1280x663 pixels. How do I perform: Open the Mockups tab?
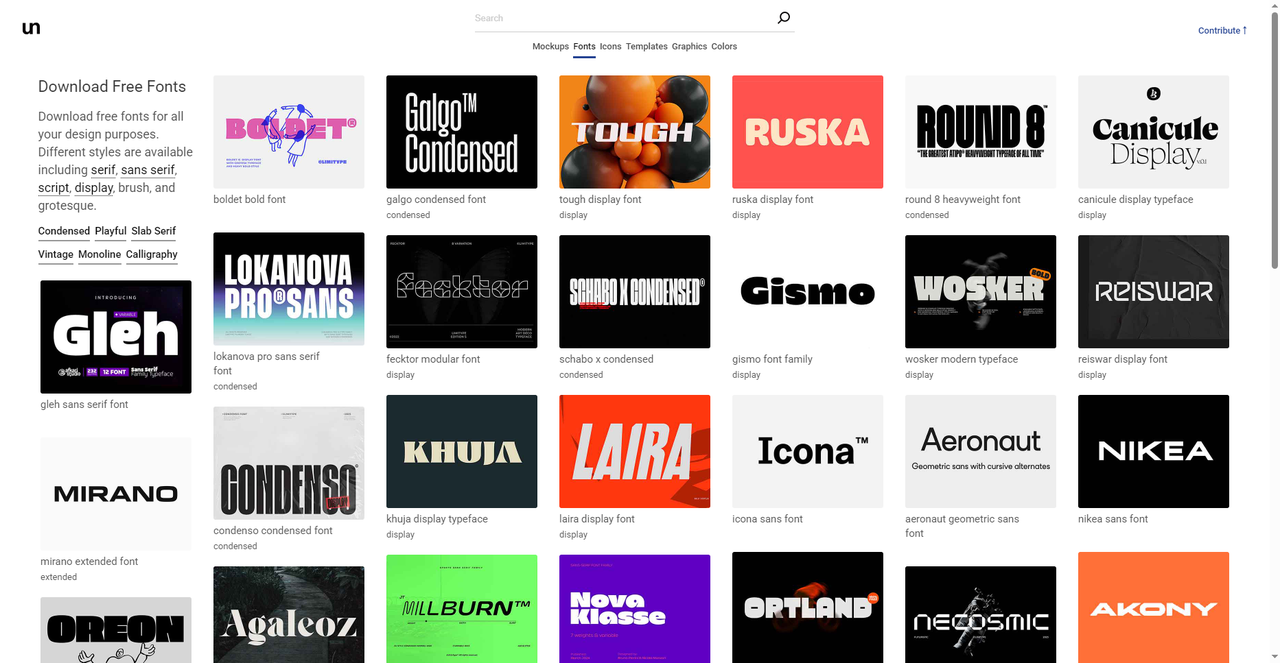coord(550,47)
